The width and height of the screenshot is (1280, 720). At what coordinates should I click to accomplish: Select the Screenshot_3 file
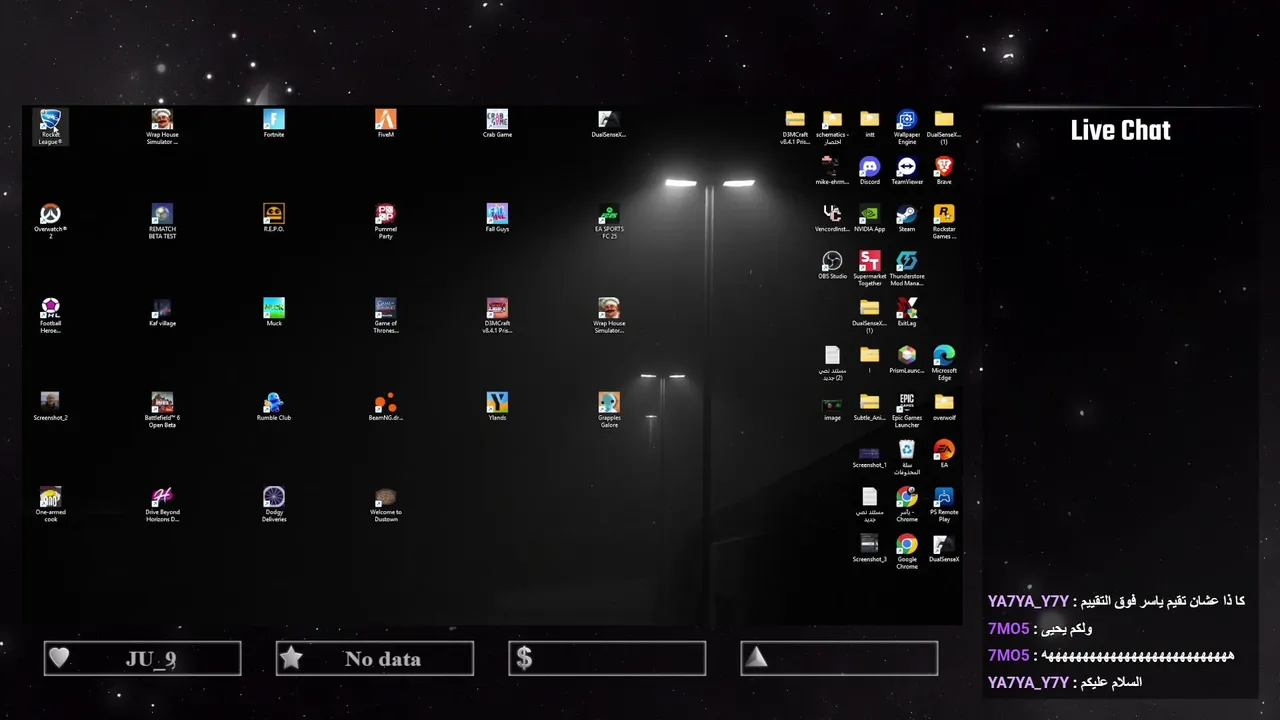click(x=869, y=549)
